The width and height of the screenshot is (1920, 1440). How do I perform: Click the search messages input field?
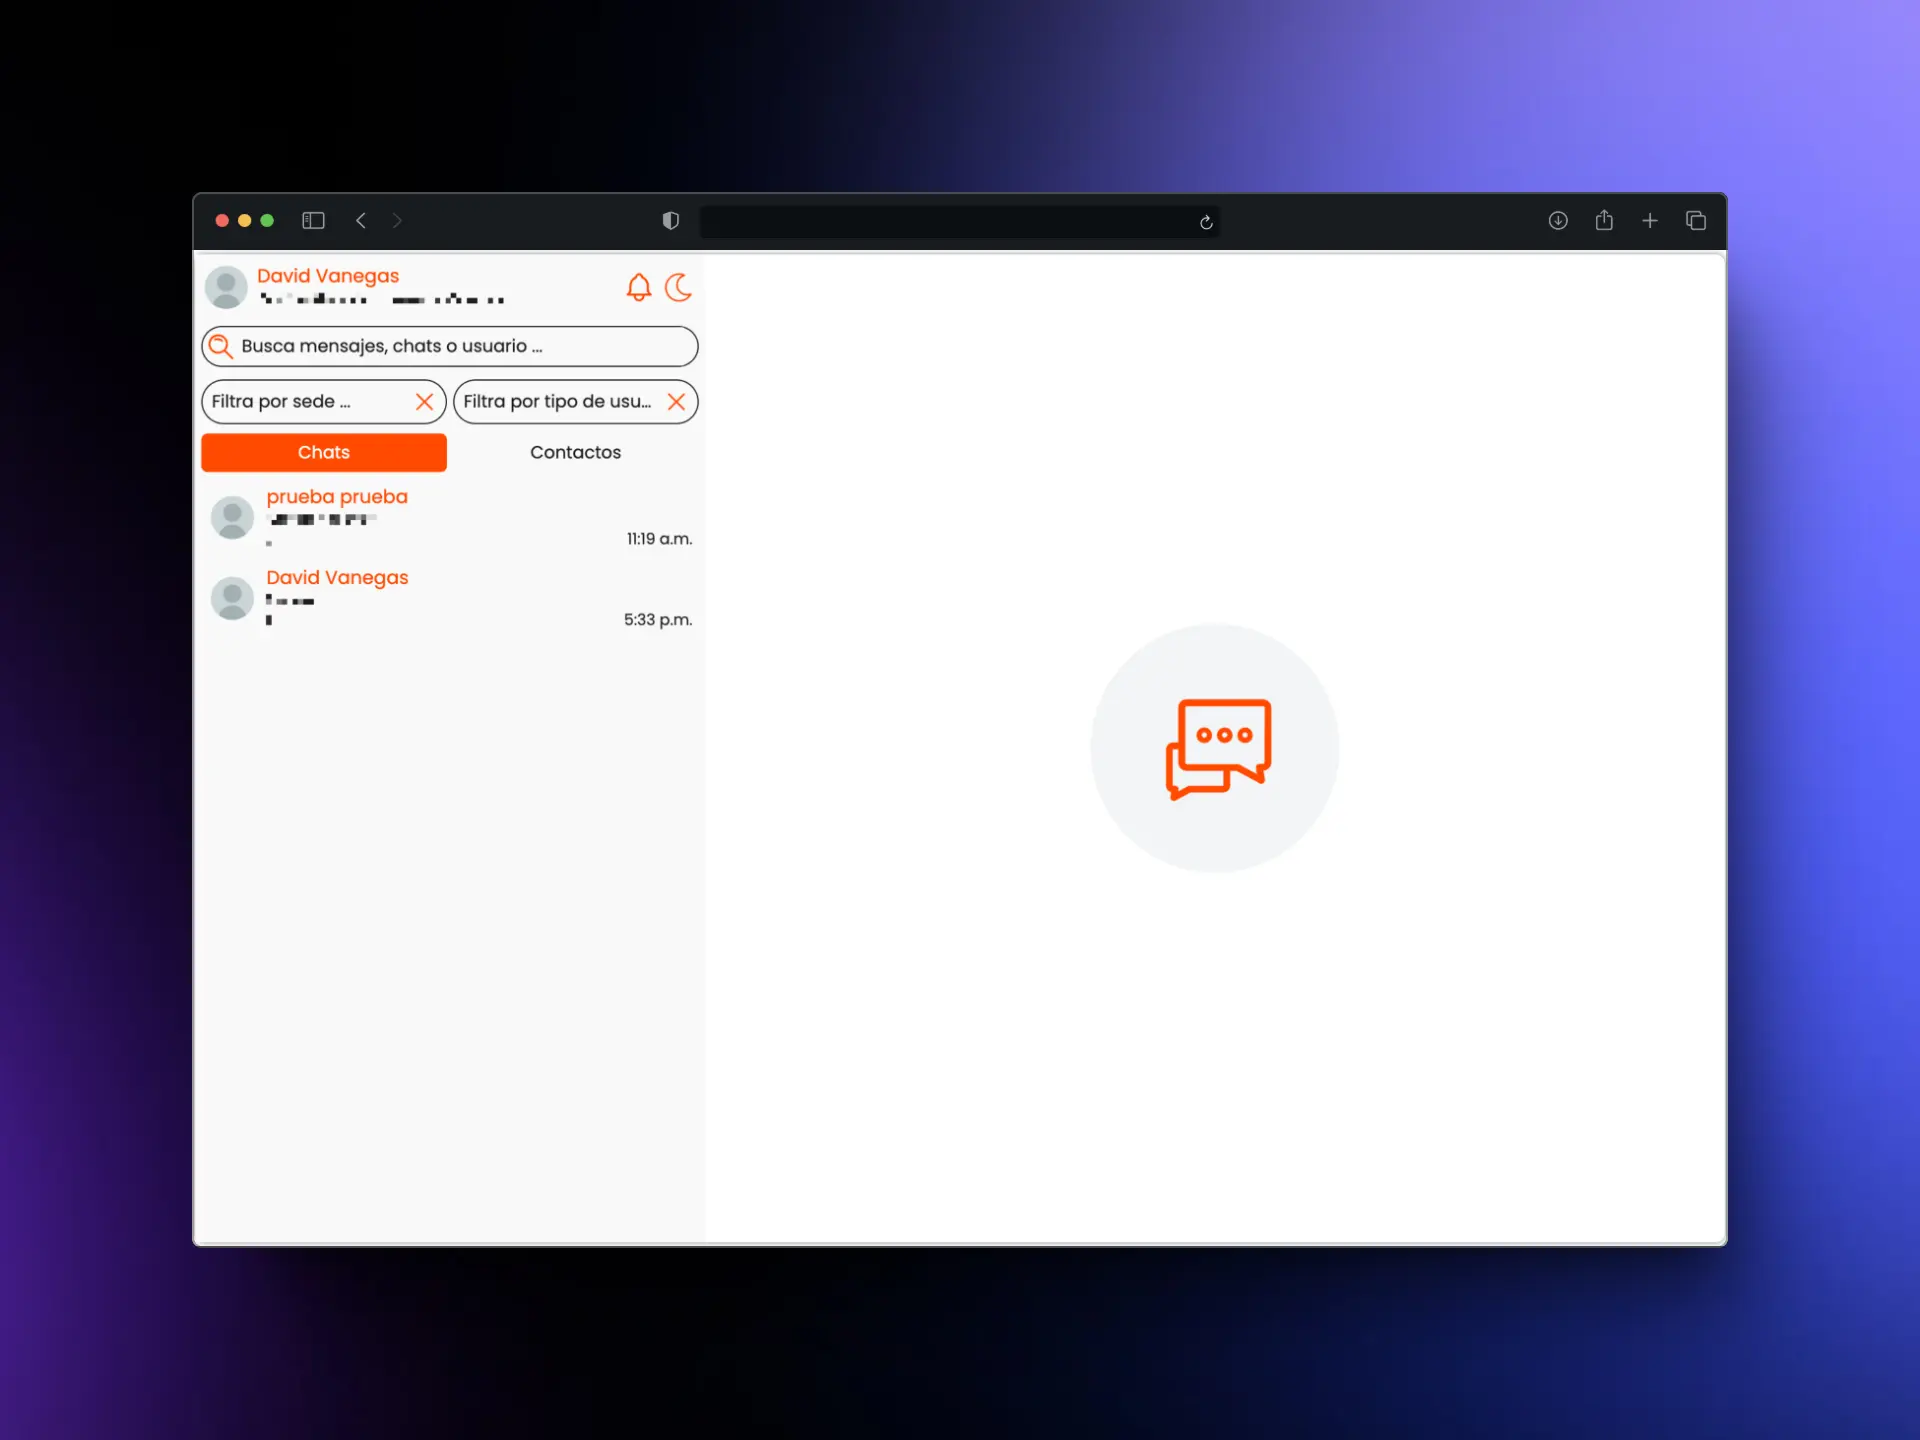pyautogui.click(x=450, y=347)
